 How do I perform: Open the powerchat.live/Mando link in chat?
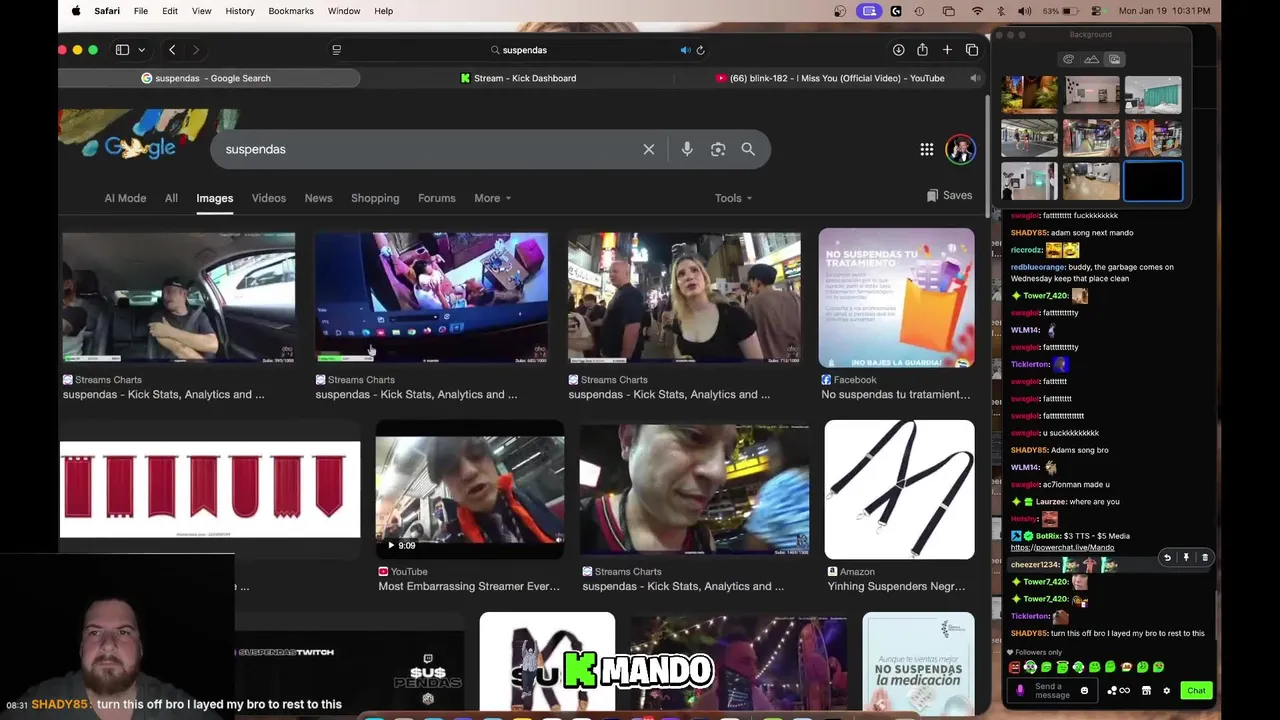(x=1062, y=548)
